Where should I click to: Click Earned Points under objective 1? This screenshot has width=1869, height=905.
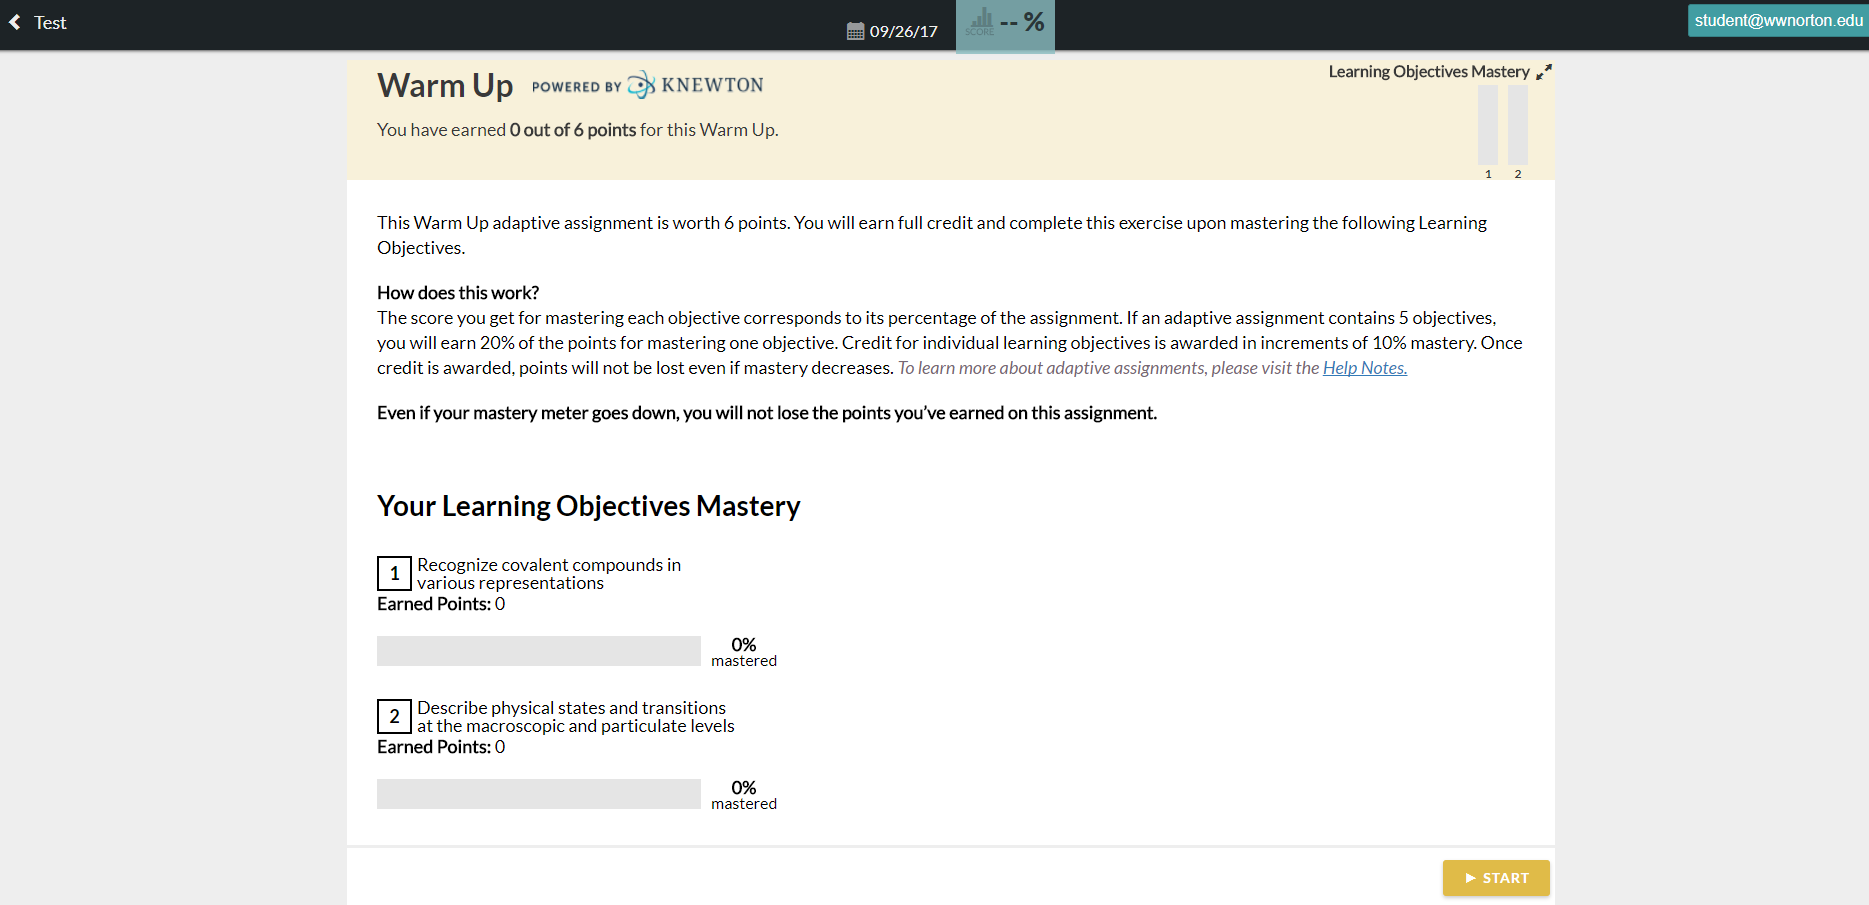click(441, 604)
